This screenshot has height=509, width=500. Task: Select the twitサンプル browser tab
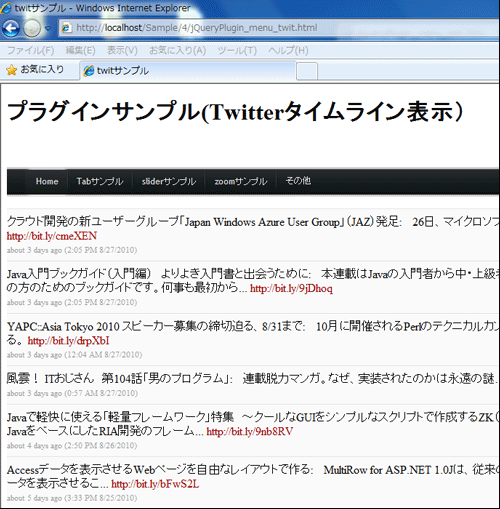pyautogui.click(x=188, y=71)
